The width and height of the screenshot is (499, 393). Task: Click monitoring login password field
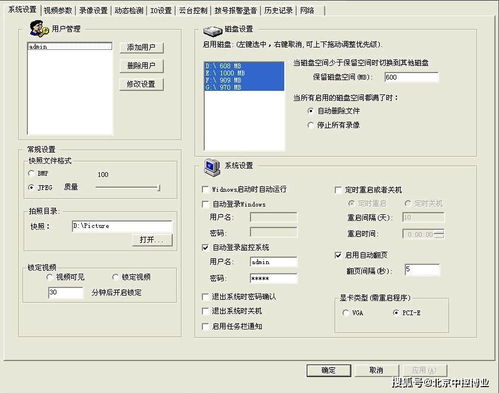(x=273, y=278)
